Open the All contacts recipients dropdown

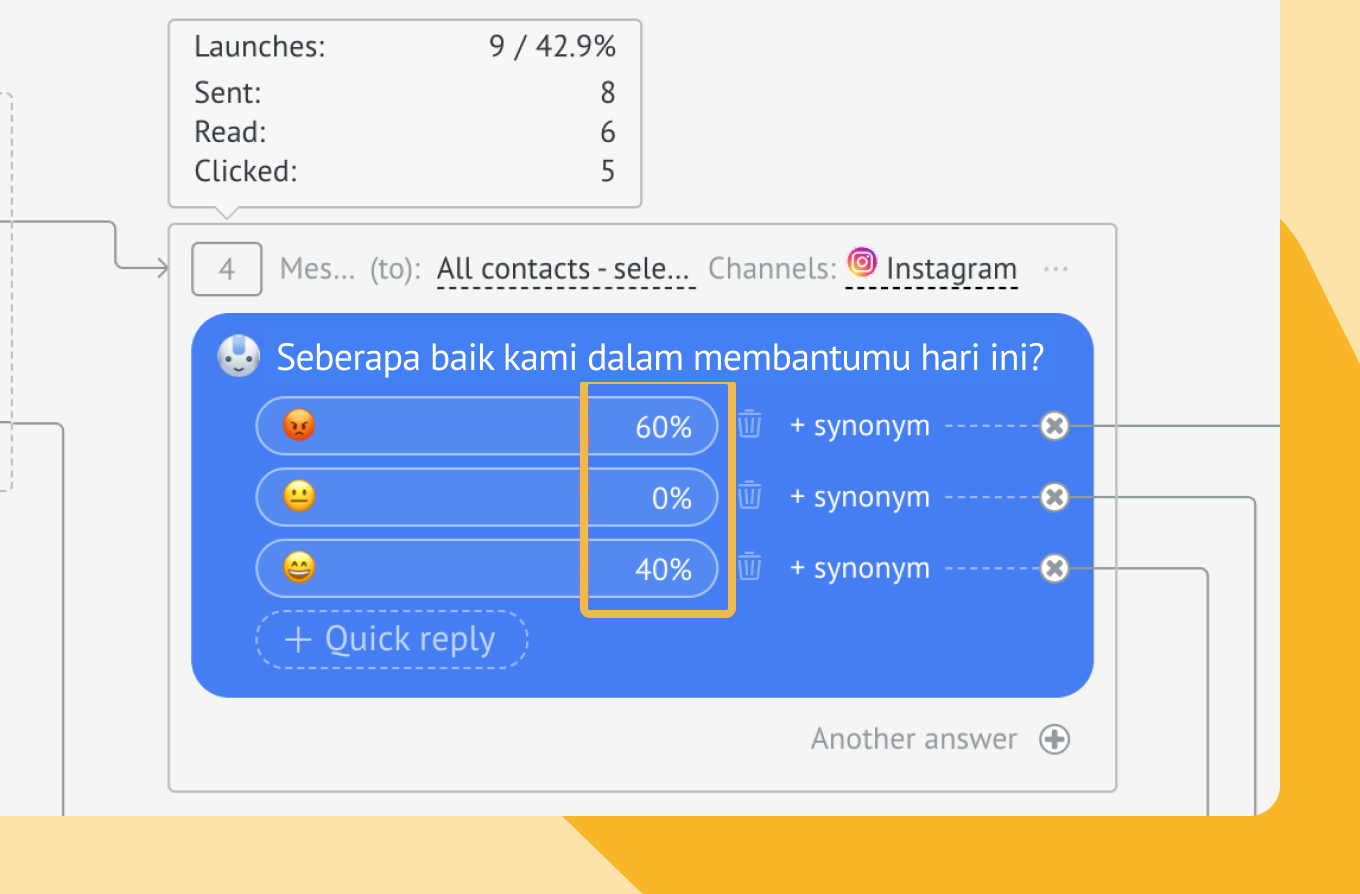tap(565, 269)
